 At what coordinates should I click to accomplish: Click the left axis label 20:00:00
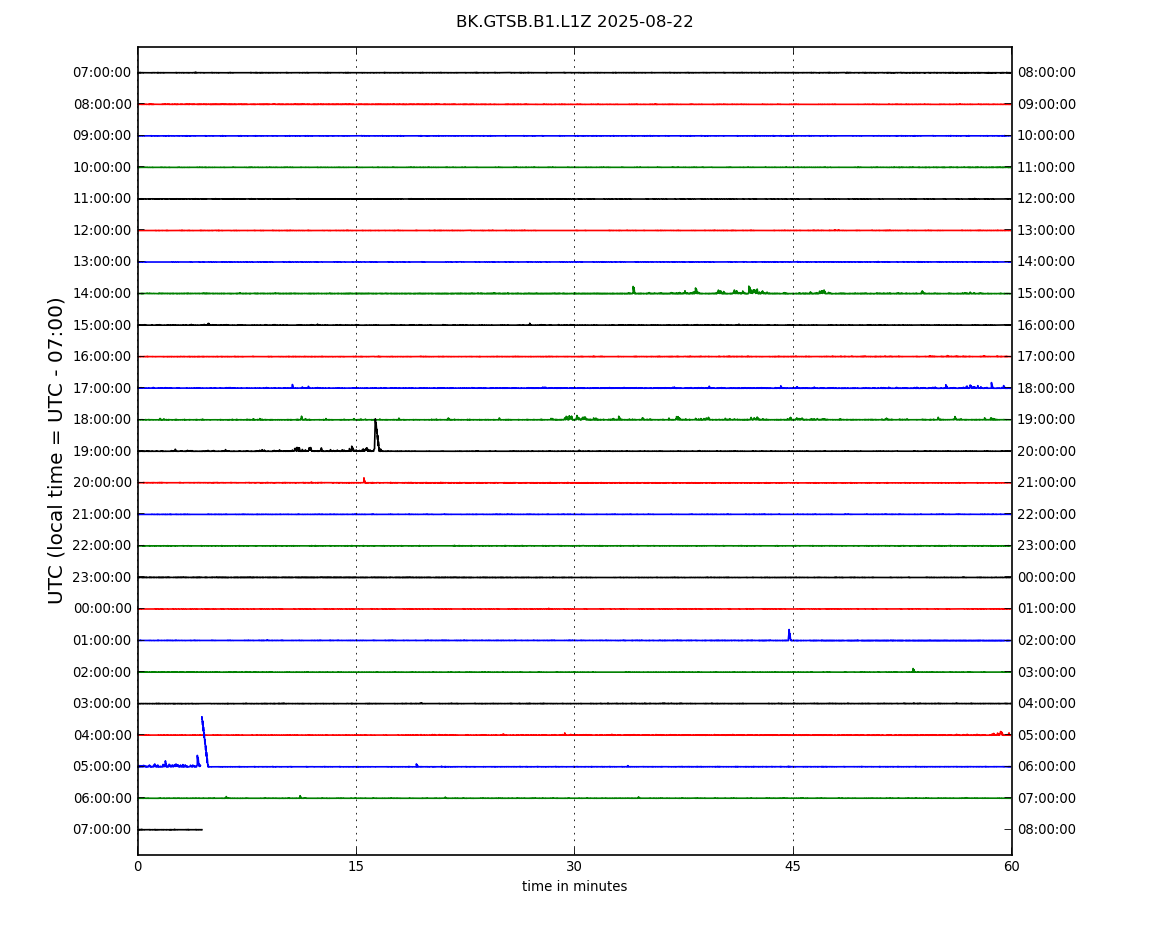[x=102, y=483]
